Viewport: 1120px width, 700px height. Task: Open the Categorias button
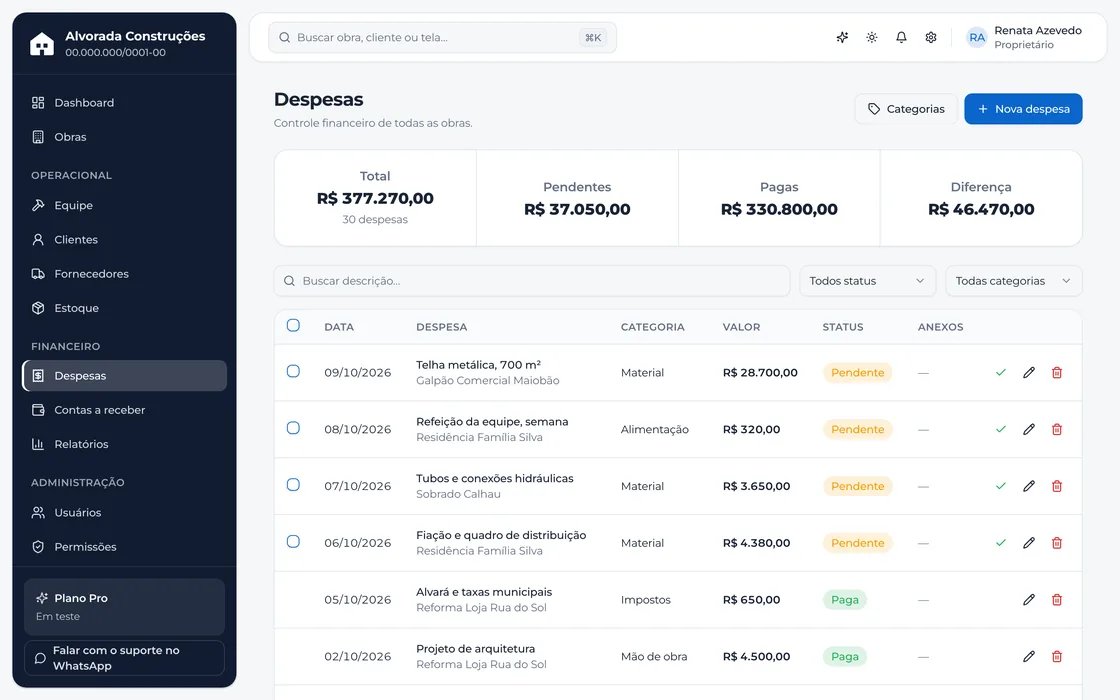click(906, 109)
